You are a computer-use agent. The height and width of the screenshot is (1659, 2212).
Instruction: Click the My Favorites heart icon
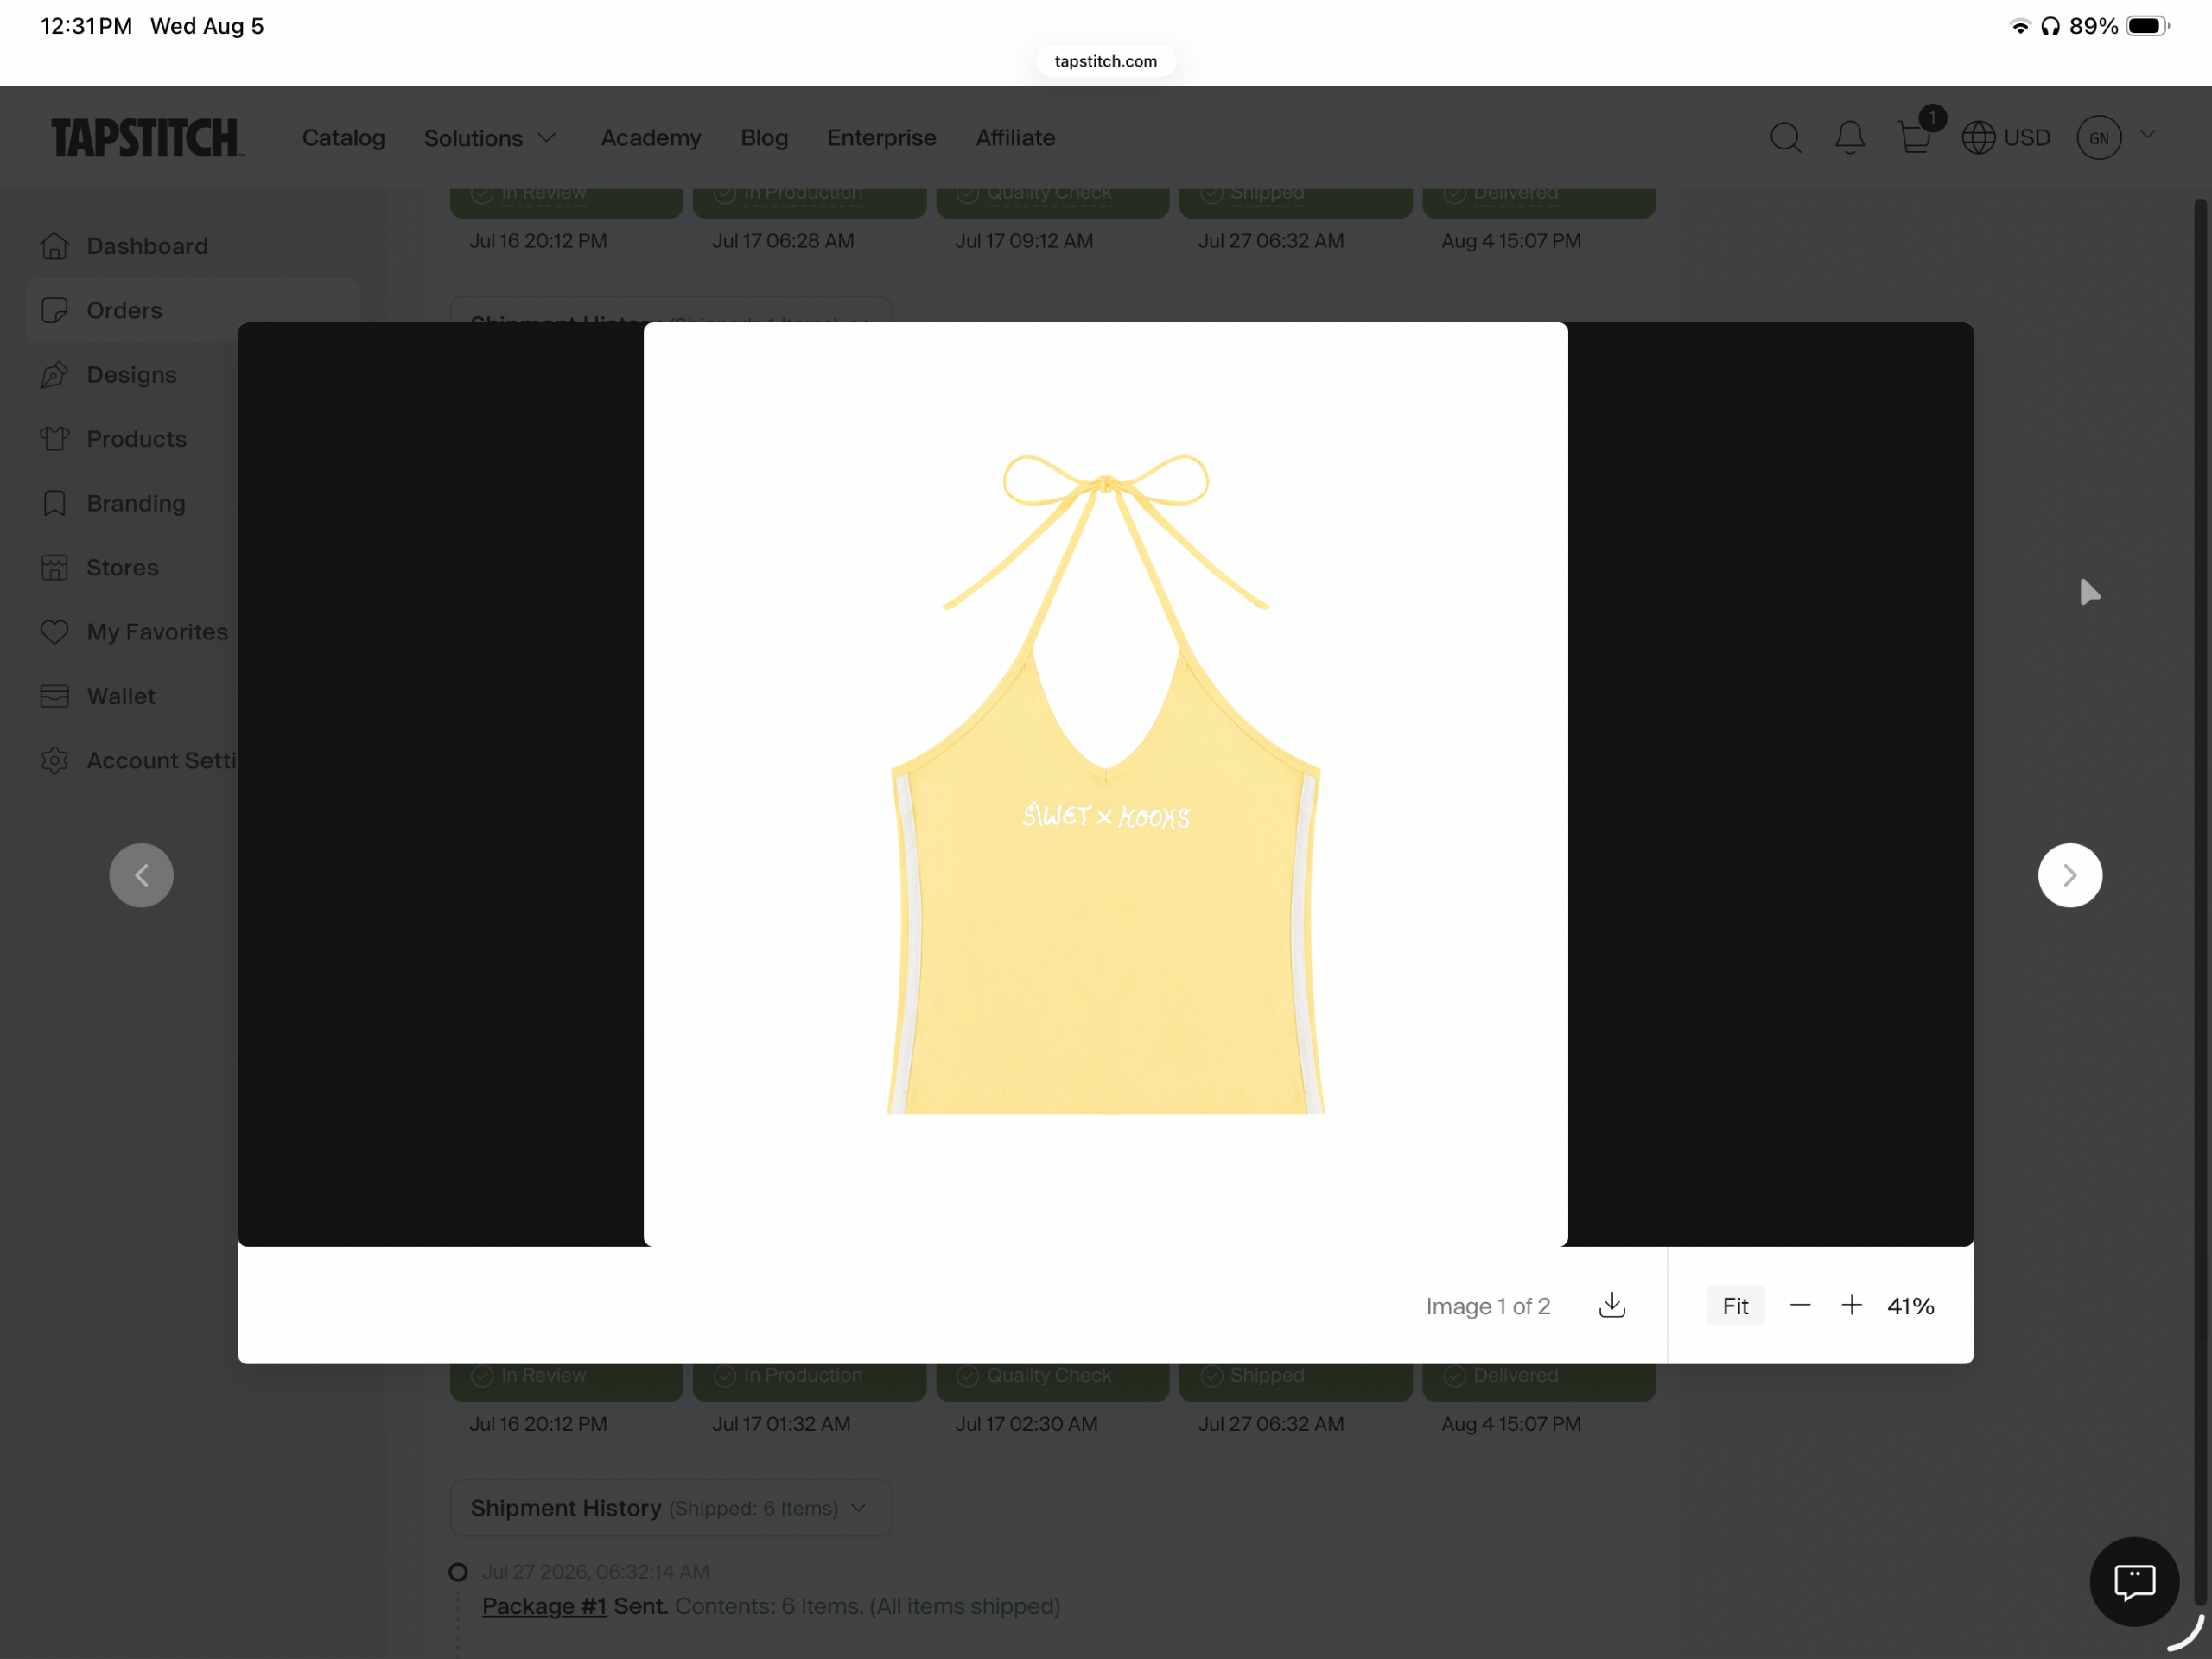(55, 632)
